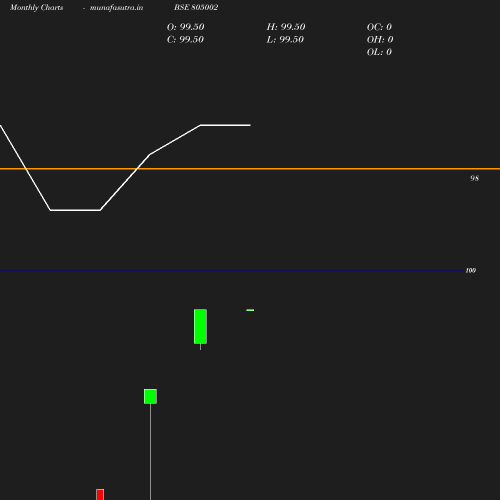Click the munafasutra.in site label

point(116,8)
